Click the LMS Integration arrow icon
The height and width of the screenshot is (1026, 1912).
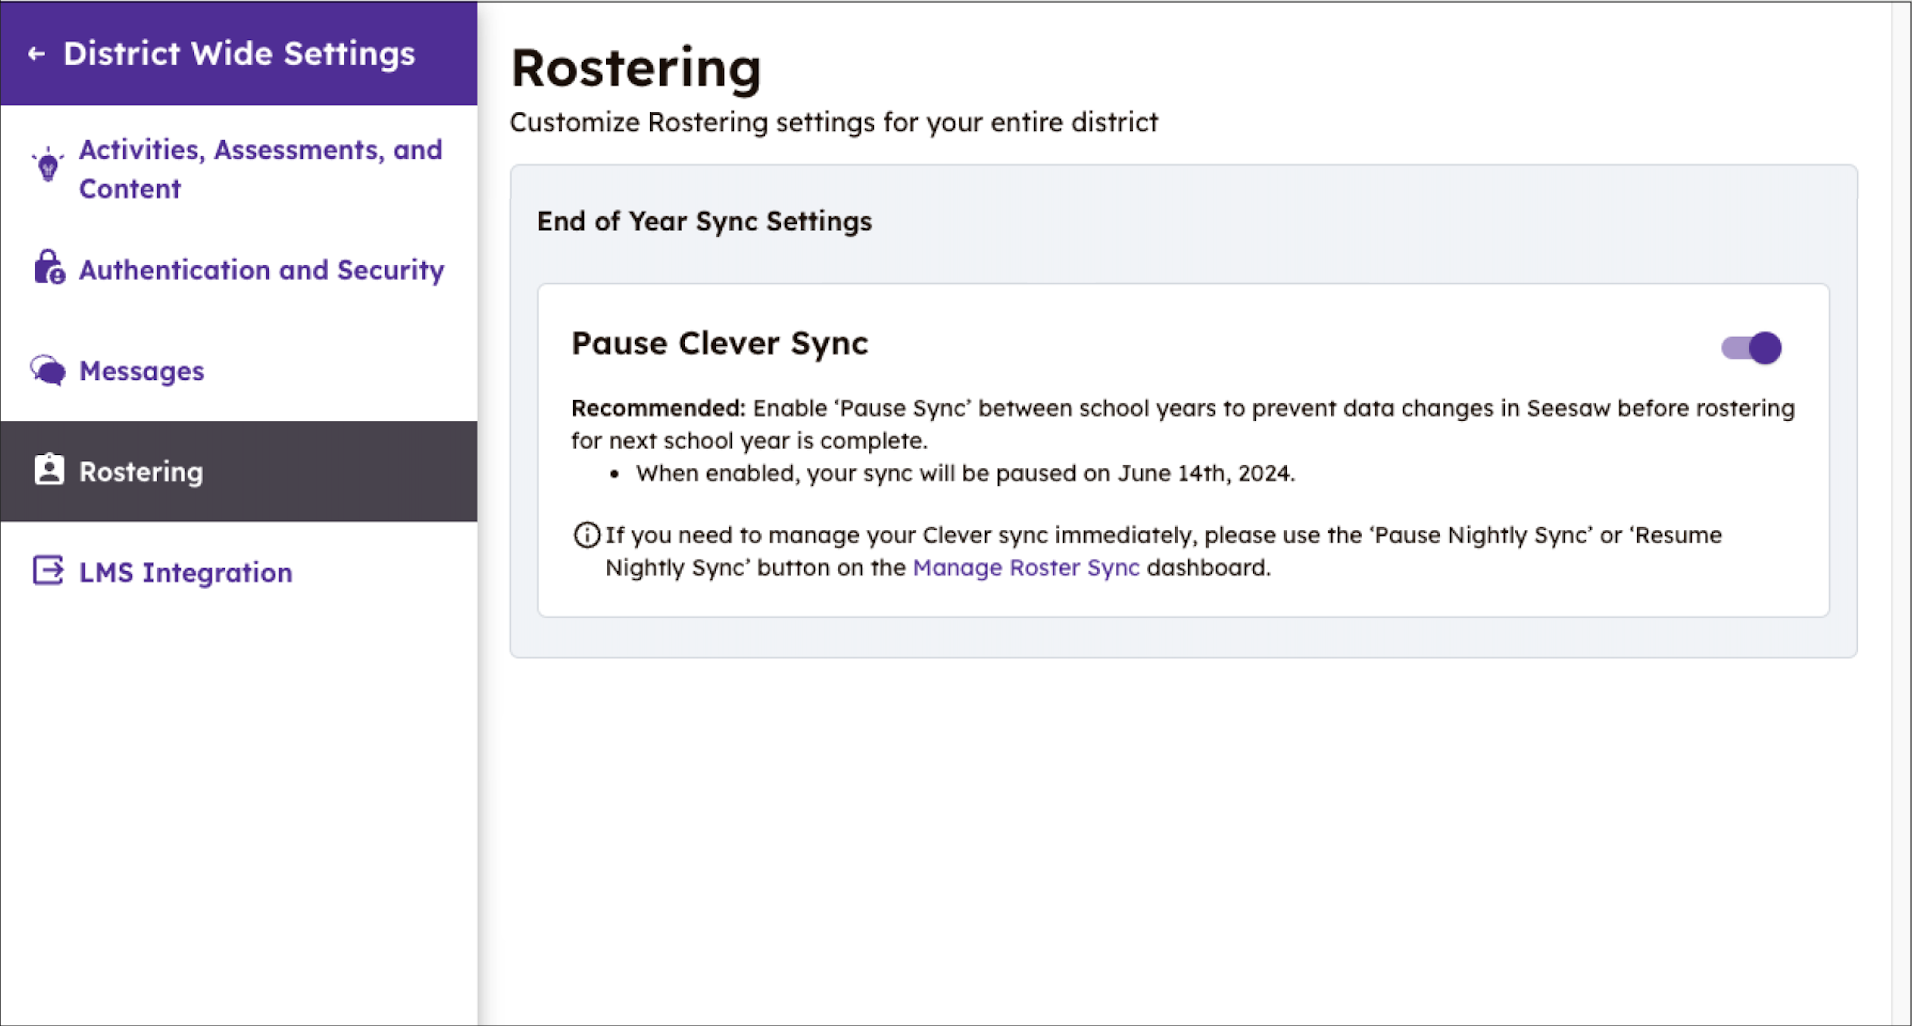(x=48, y=571)
